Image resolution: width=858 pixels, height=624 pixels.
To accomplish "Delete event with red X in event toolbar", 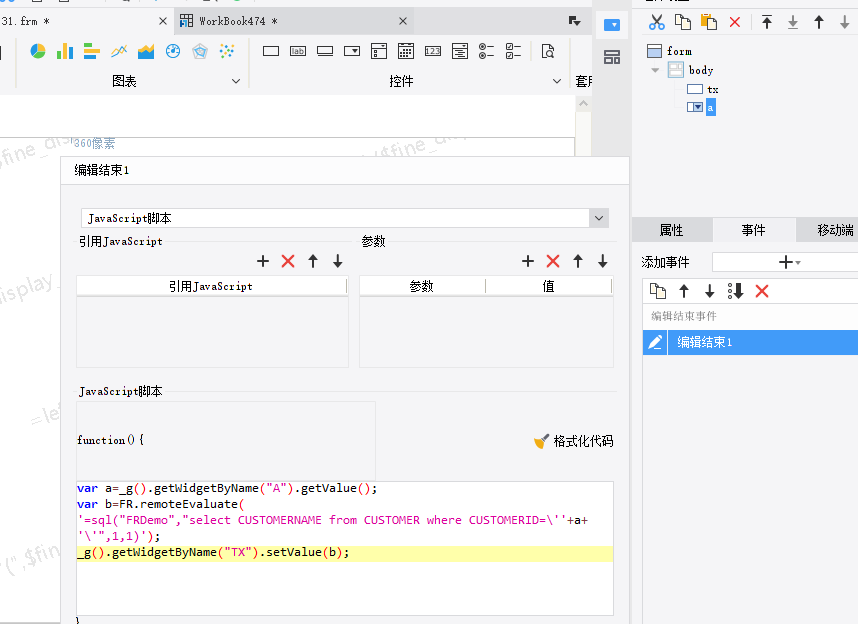I will click(762, 291).
